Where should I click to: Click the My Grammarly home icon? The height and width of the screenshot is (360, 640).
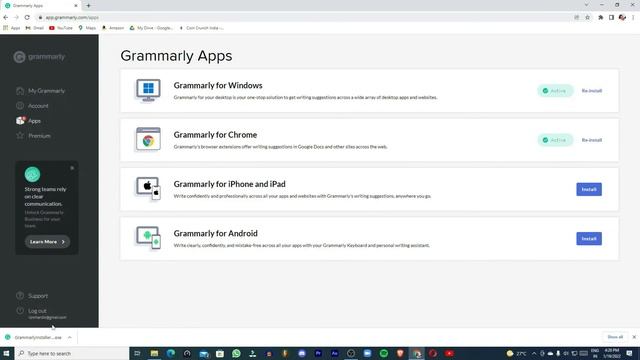pos(20,91)
